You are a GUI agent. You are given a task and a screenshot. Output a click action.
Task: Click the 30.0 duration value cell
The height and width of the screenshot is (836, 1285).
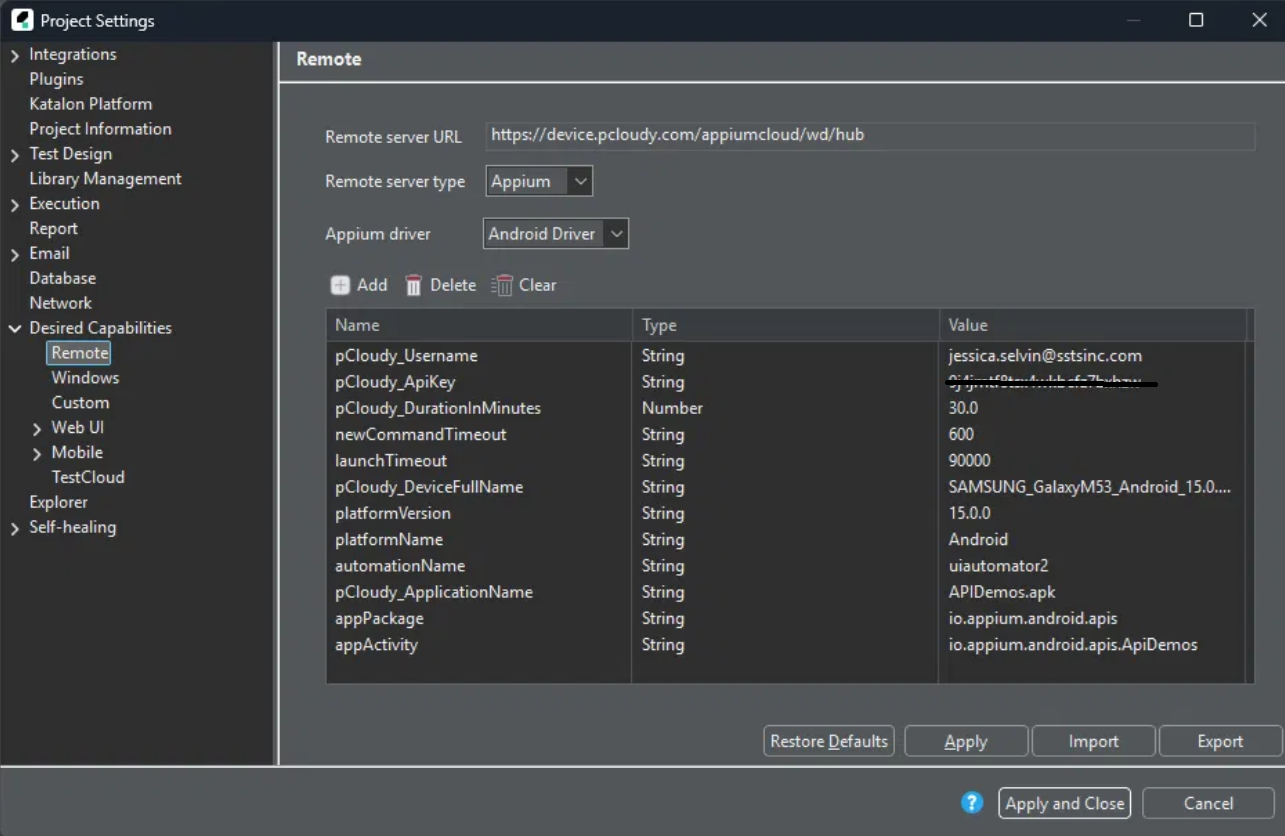coord(963,408)
